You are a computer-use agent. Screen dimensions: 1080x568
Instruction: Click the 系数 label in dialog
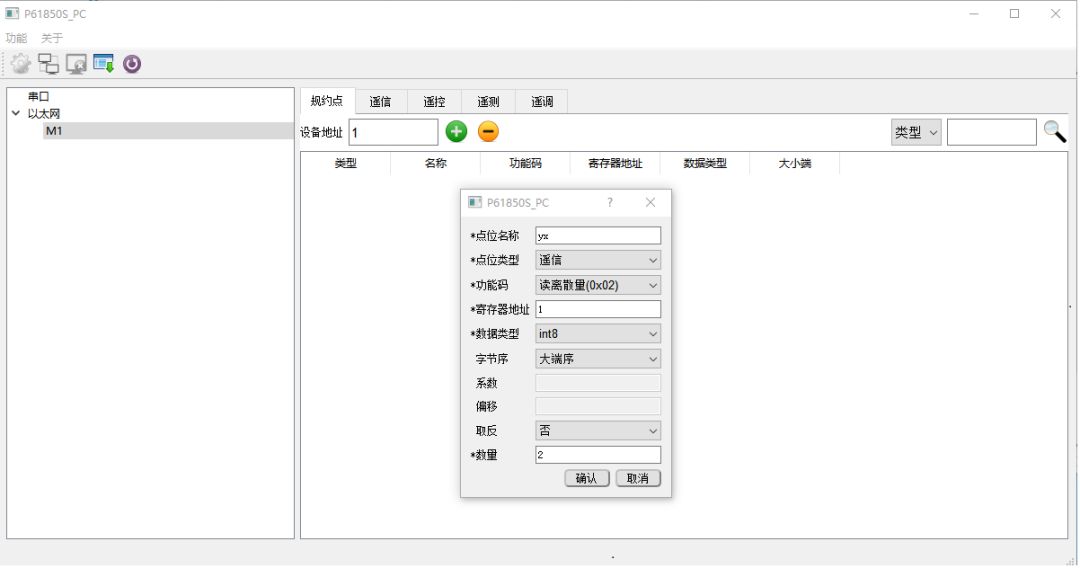(x=486, y=383)
